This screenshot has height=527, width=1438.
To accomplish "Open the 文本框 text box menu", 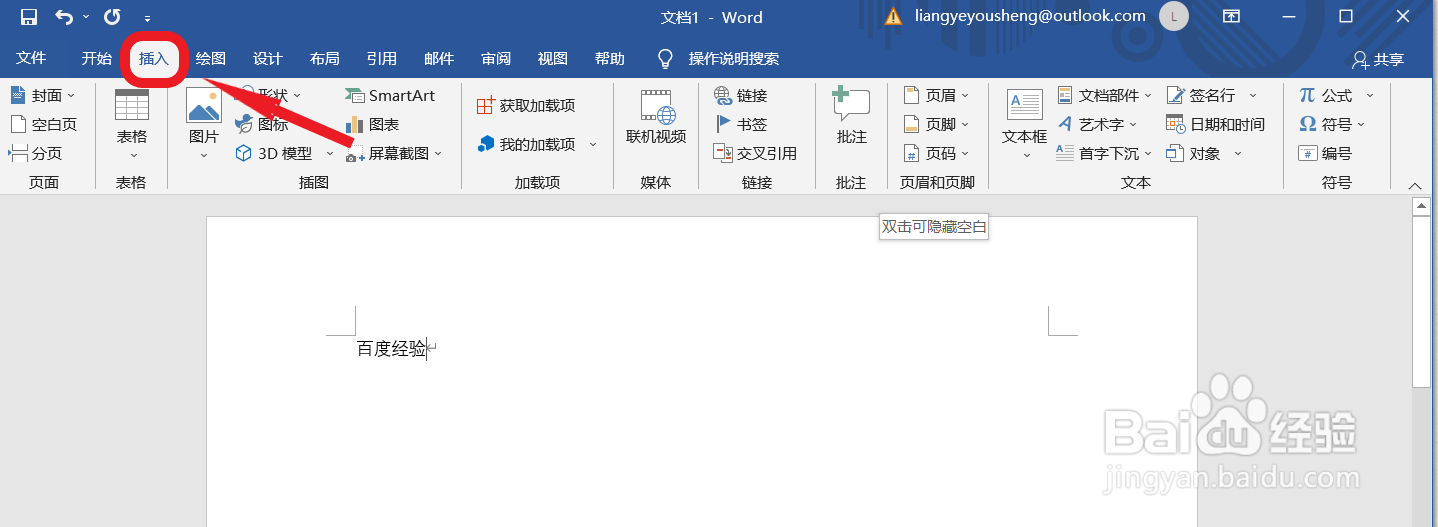I will [x=1025, y=125].
